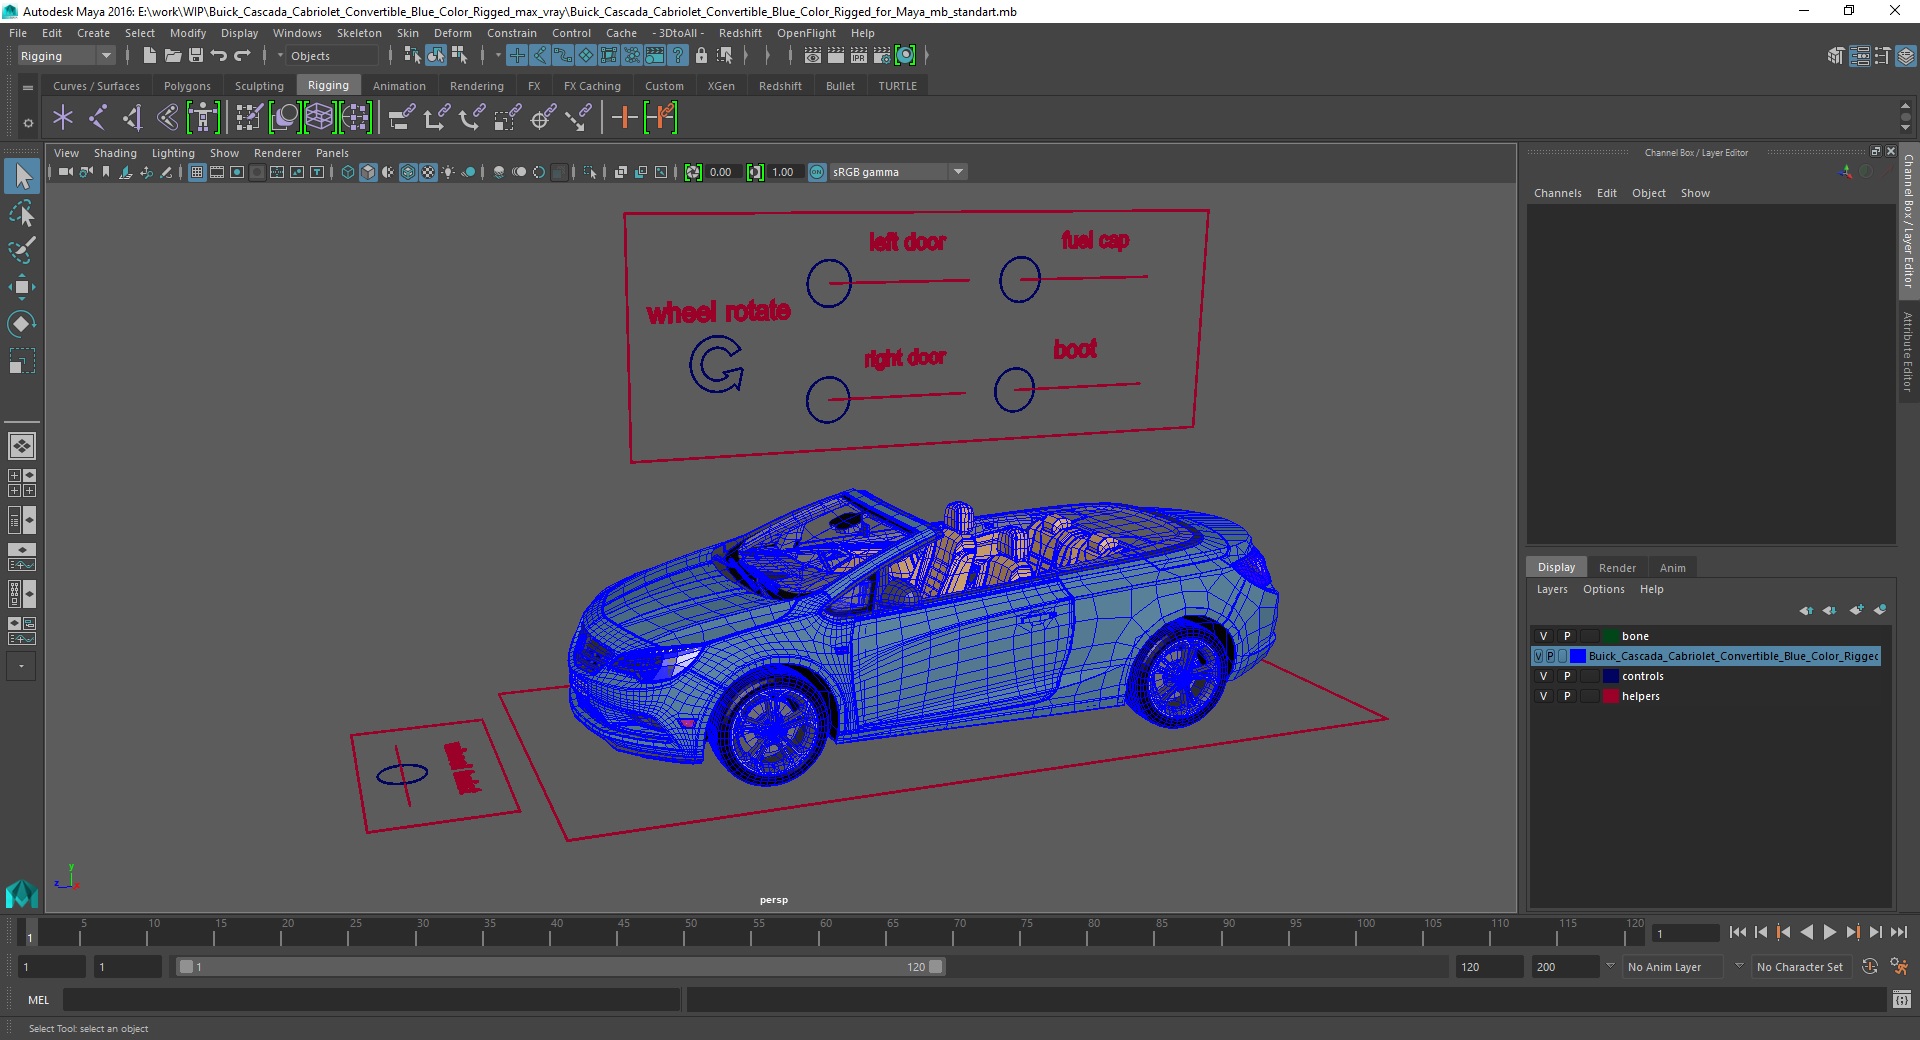The height and width of the screenshot is (1040, 1920).
Task: Click the Create Joints shelf icon
Action: point(97,118)
